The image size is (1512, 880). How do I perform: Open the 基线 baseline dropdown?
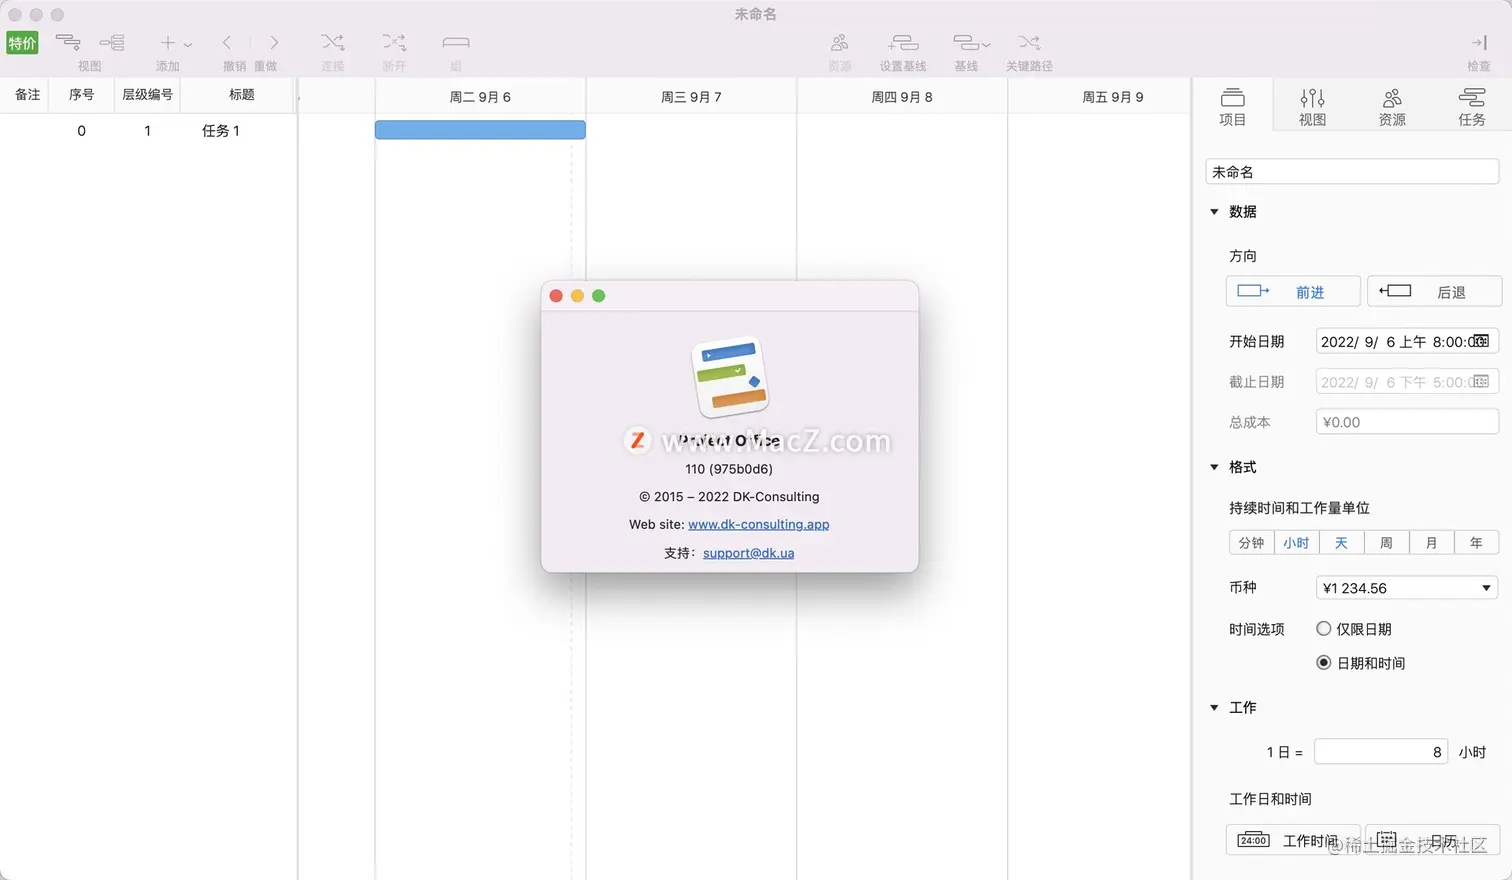pyautogui.click(x=971, y=42)
